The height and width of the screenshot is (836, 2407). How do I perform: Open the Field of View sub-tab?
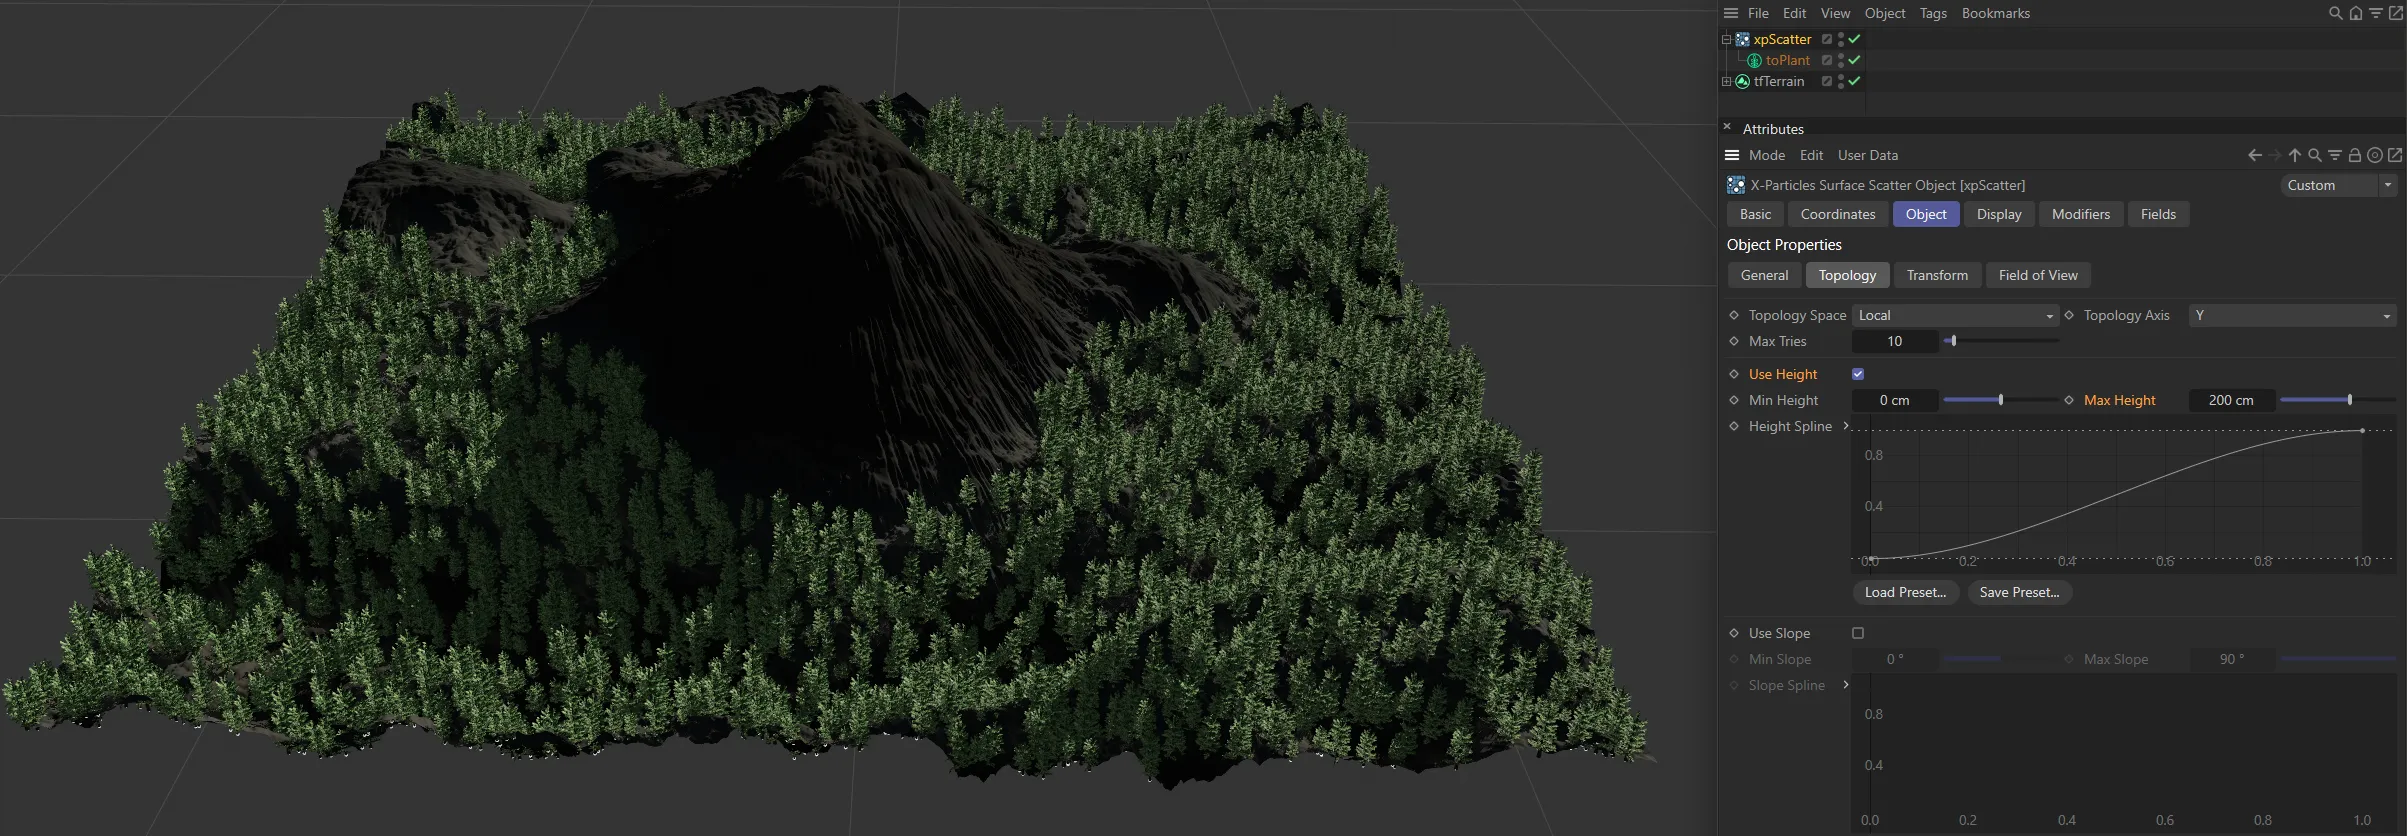pos(2038,275)
